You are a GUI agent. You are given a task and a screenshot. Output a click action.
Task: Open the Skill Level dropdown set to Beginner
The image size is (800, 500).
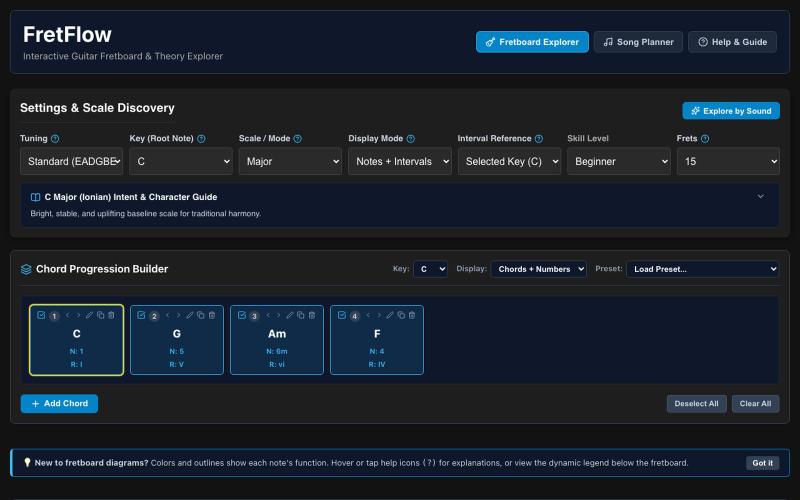click(619, 161)
